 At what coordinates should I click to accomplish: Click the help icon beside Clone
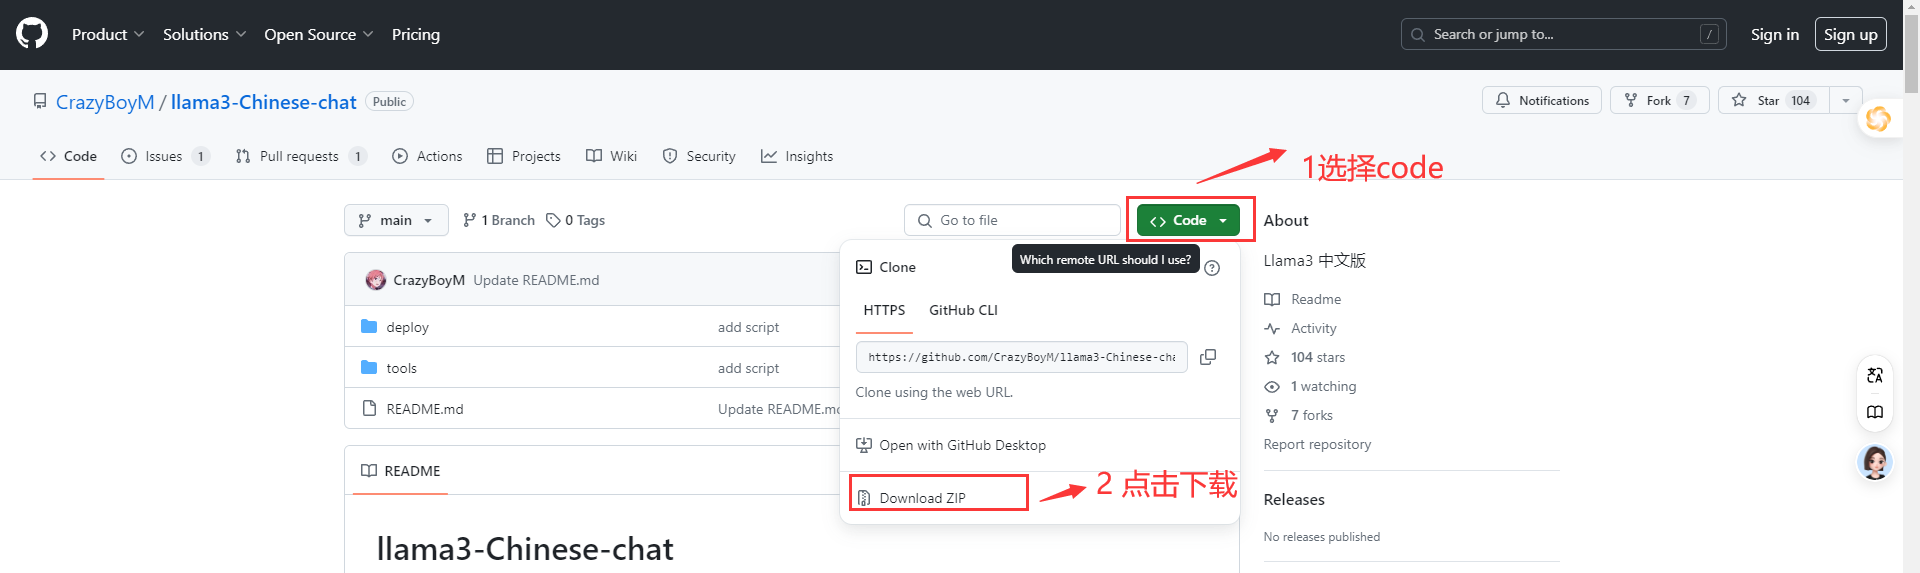coord(1212,268)
